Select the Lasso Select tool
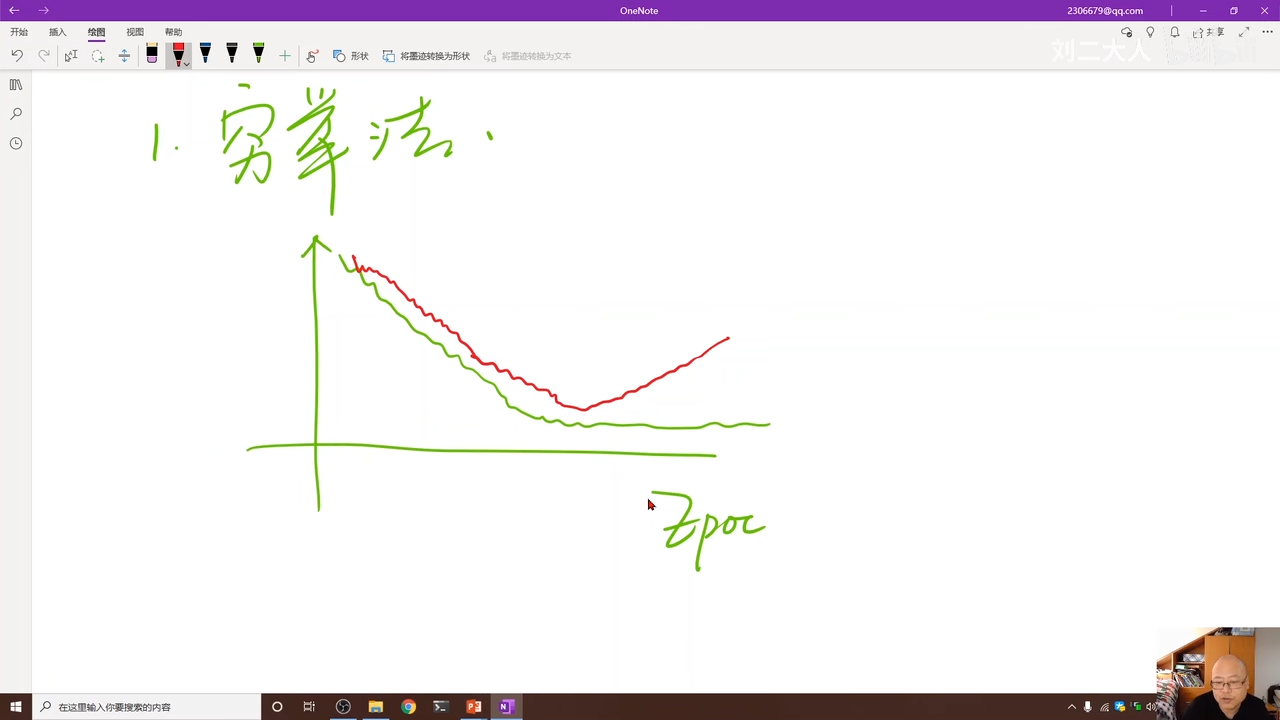This screenshot has height=720, width=1280. click(97, 56)
